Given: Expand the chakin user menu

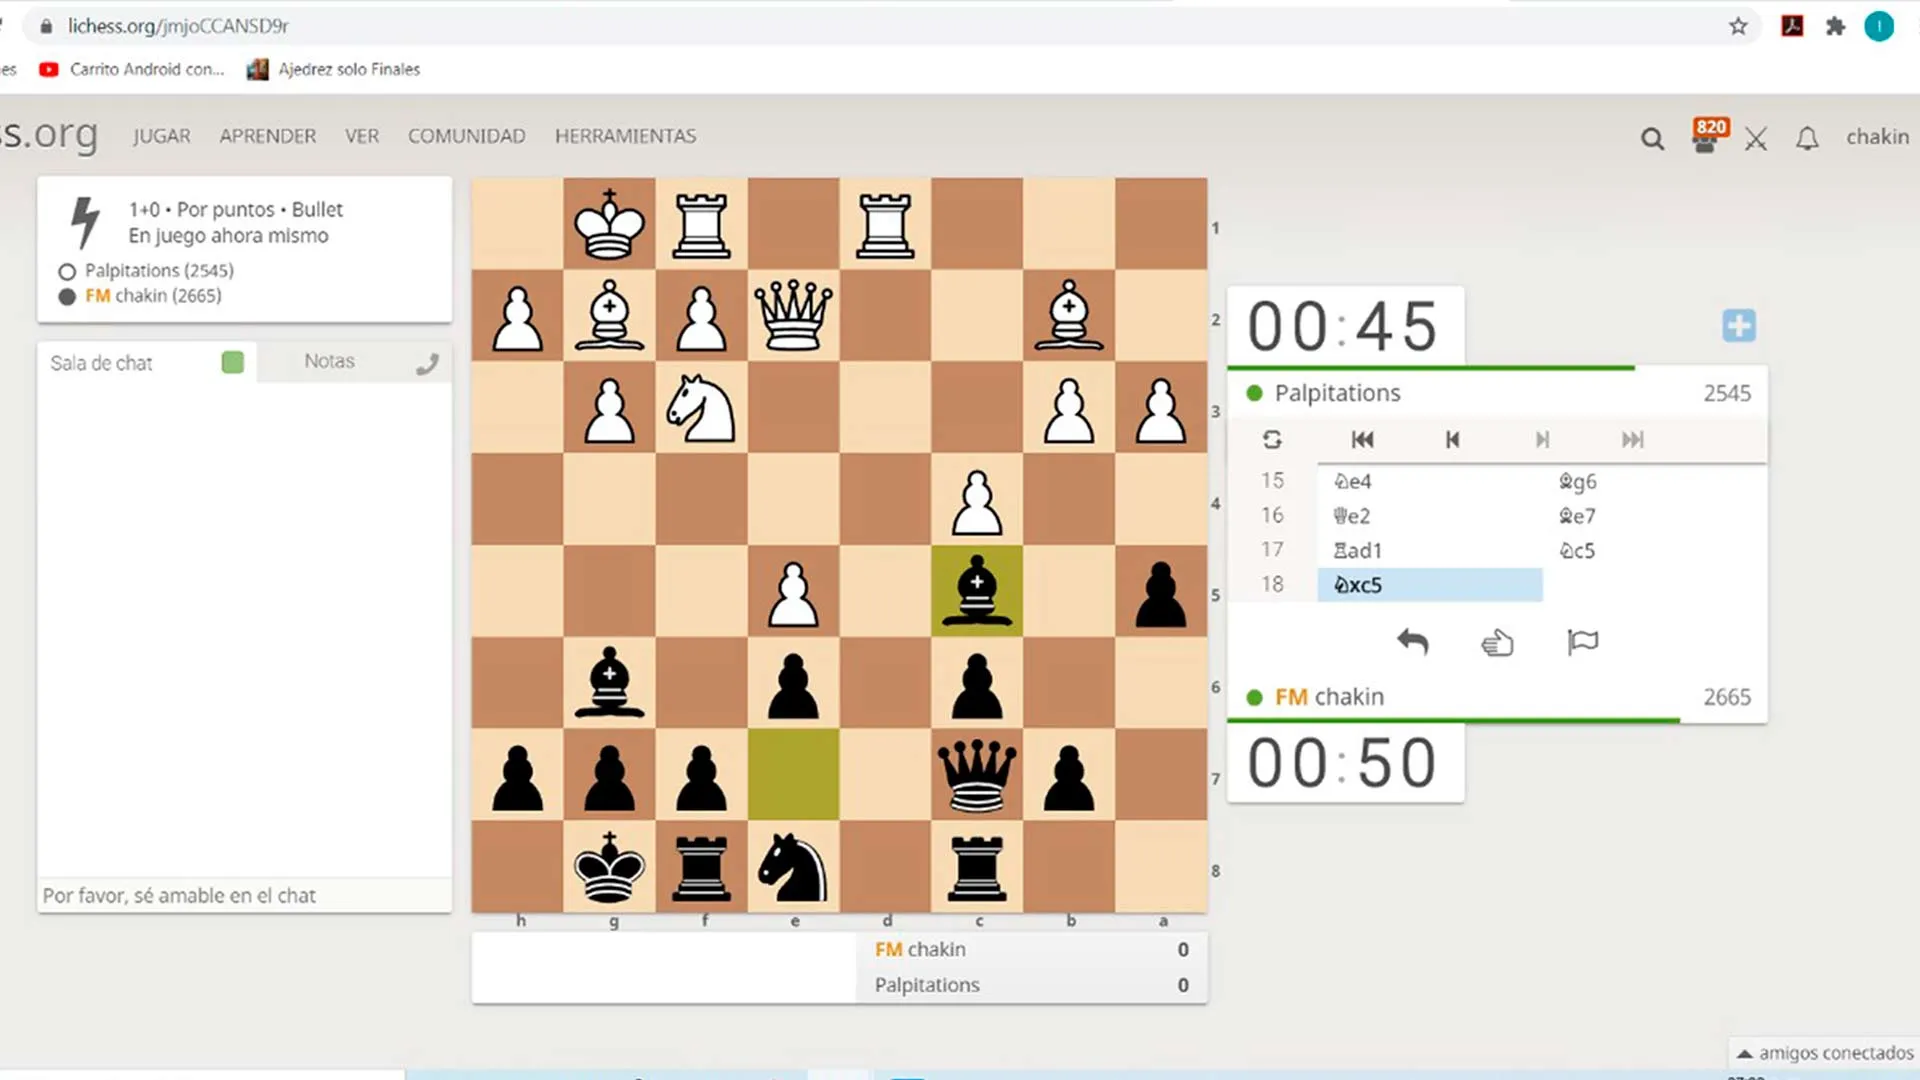Looking at the screenshot, I should click(x=1876, y=137).
